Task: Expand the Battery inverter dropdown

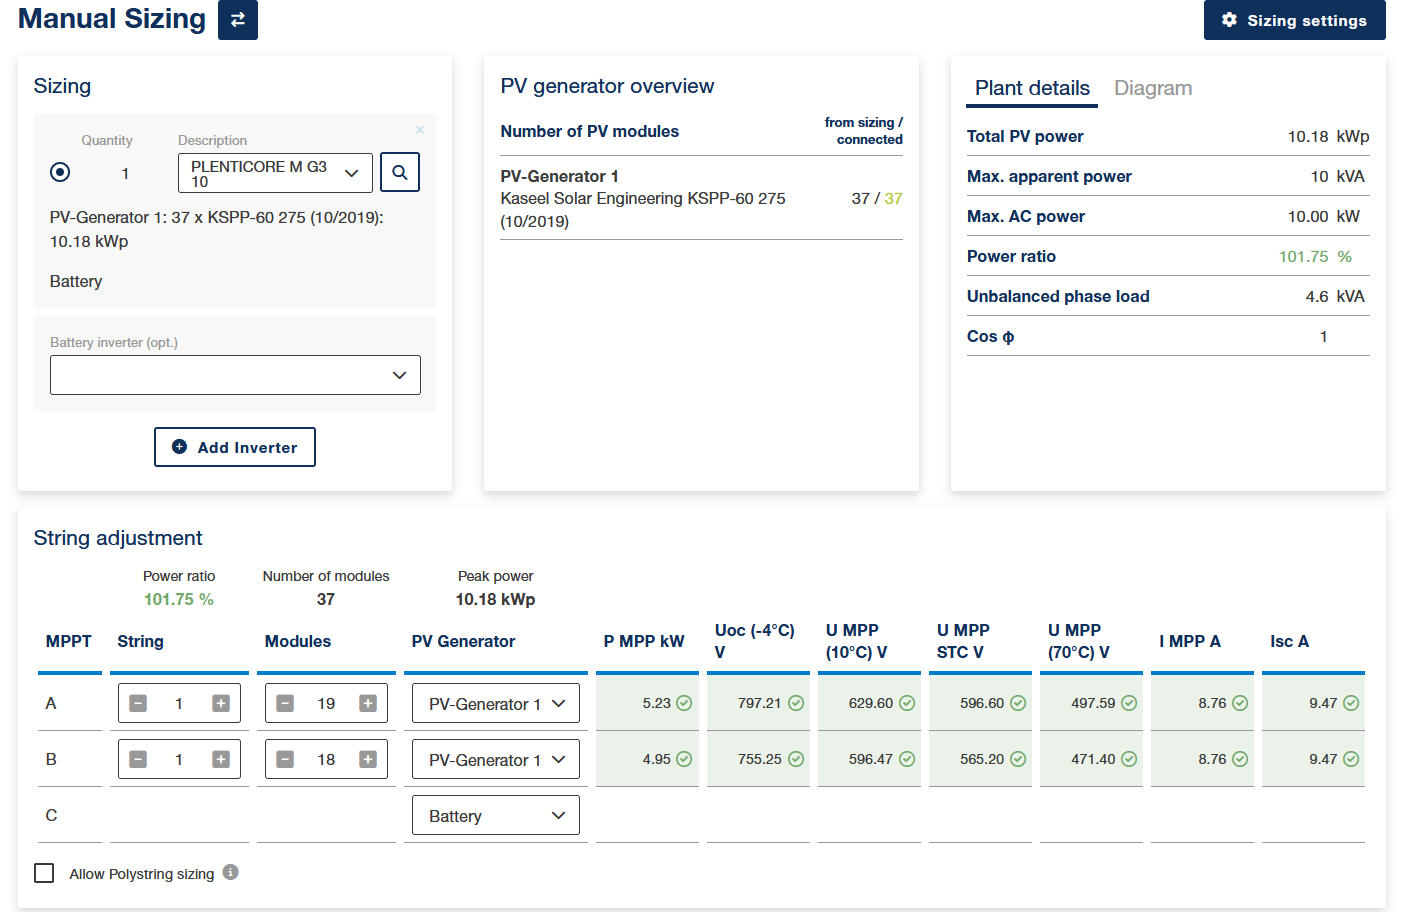Action: click(235, 375)
